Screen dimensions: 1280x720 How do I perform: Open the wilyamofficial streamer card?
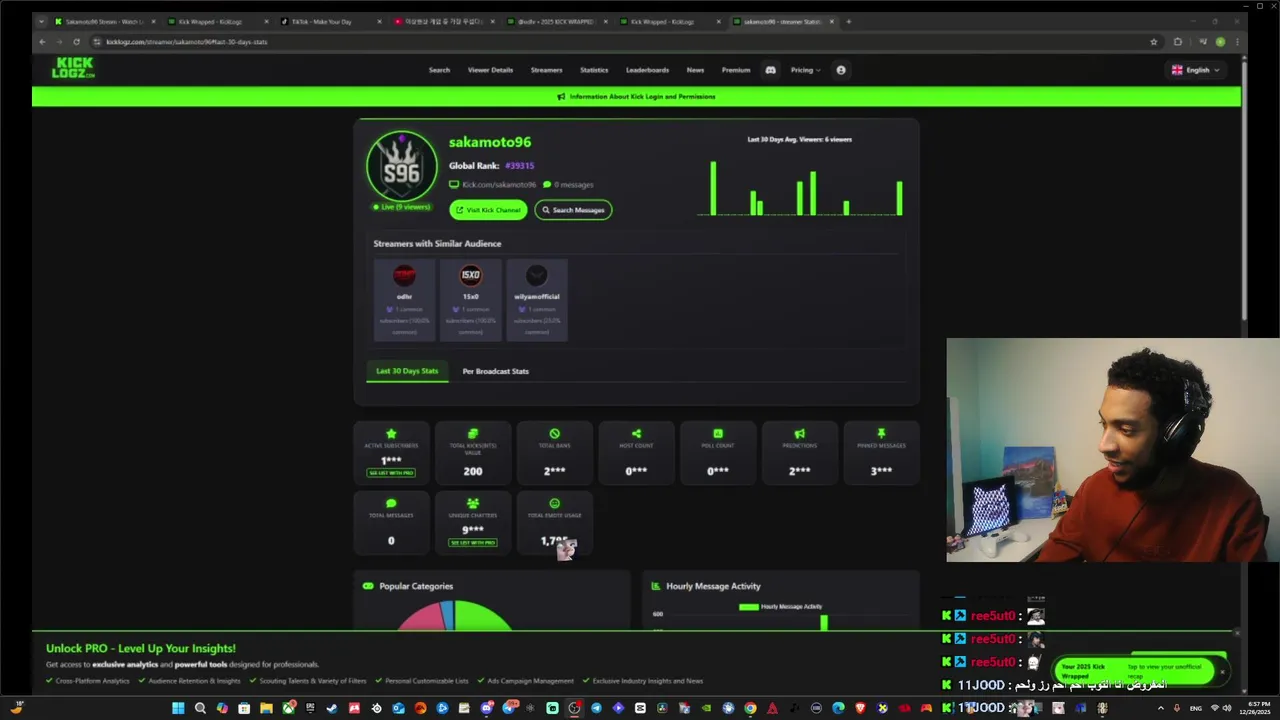[x=537, y=300]
